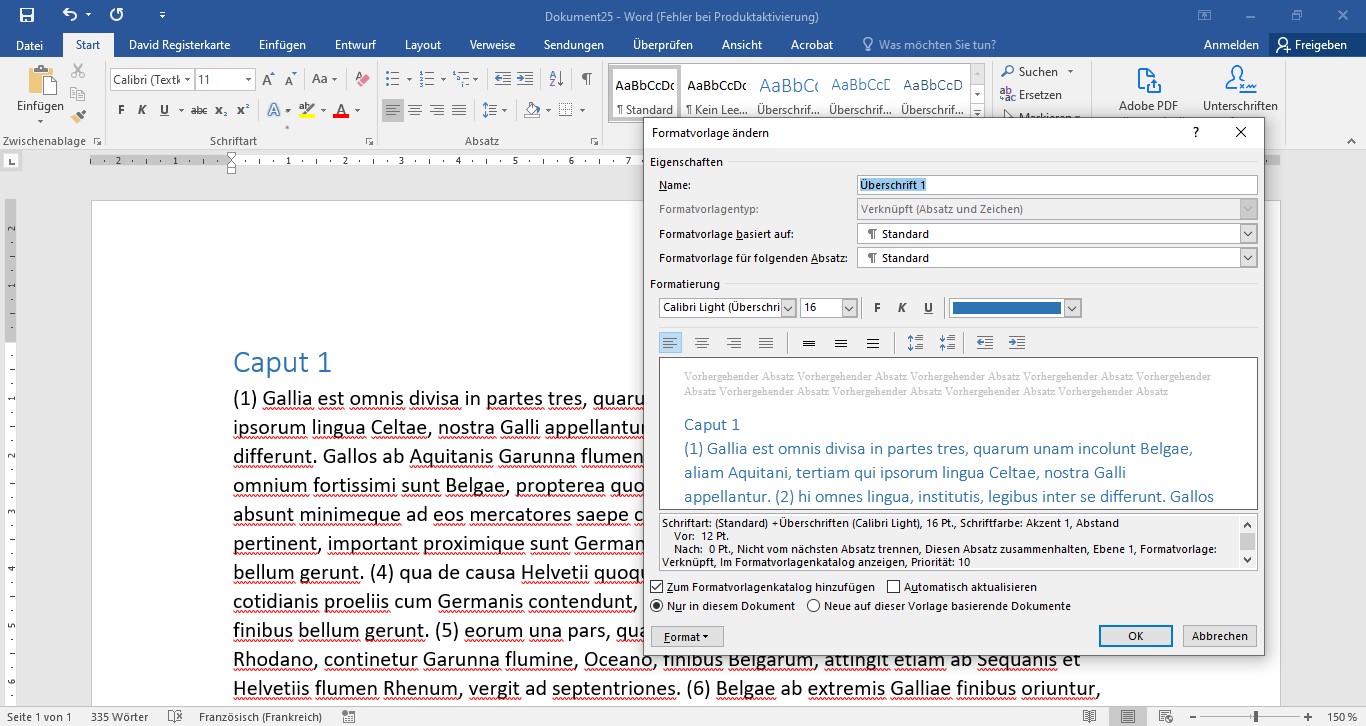Image resolution: width=1366 pixels, height=726 pixels.
Task: Switch to the Entwurf ribbon tab
Action: click(355, 45)
